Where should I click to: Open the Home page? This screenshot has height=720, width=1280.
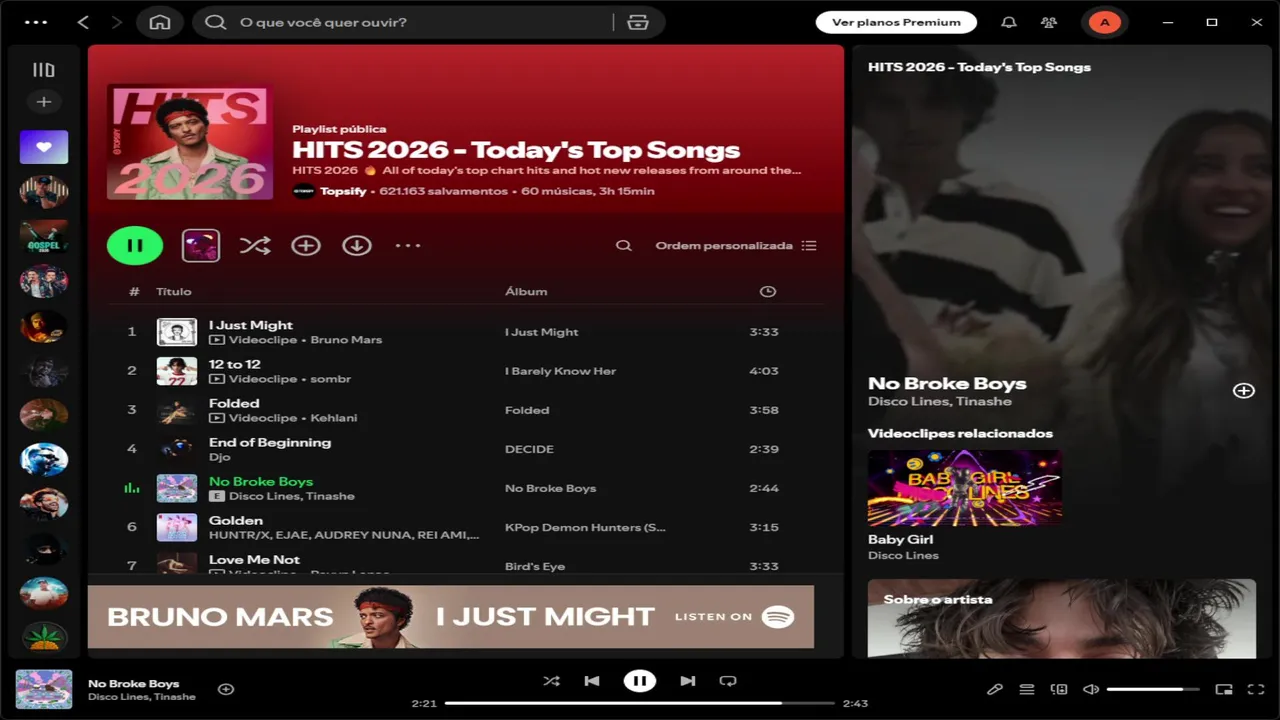coord(160,22)
